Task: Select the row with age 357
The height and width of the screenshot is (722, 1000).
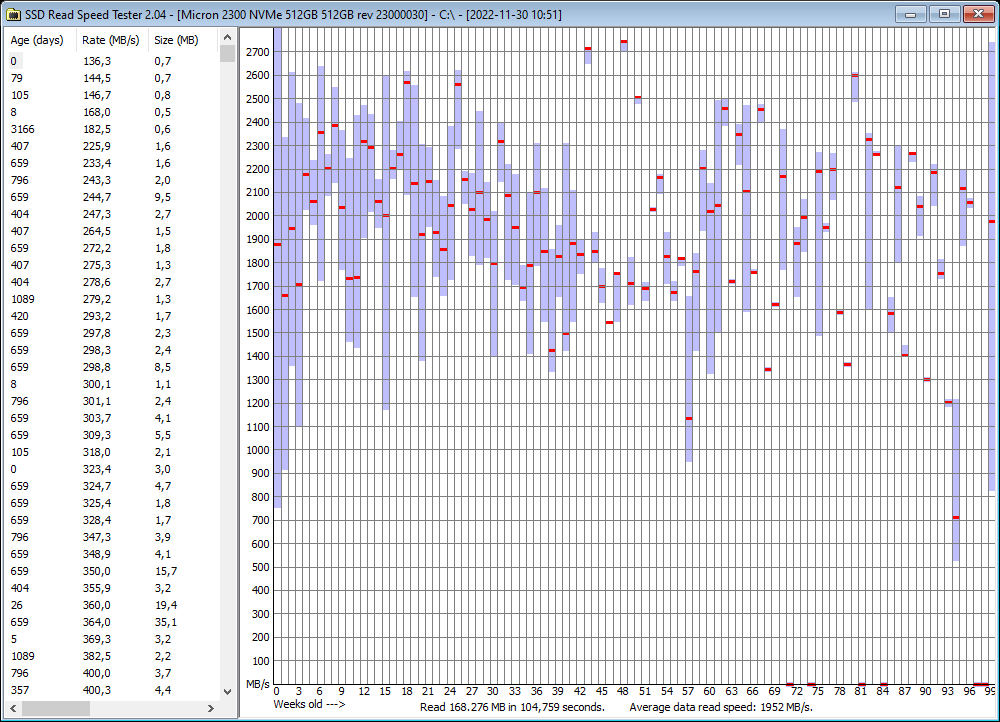Action: (112, 690)
